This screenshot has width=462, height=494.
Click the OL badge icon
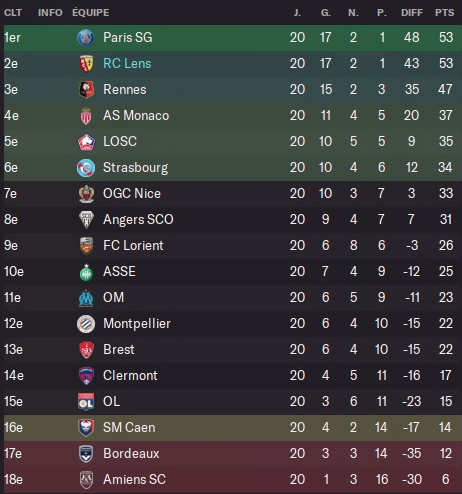click(86, 402)
